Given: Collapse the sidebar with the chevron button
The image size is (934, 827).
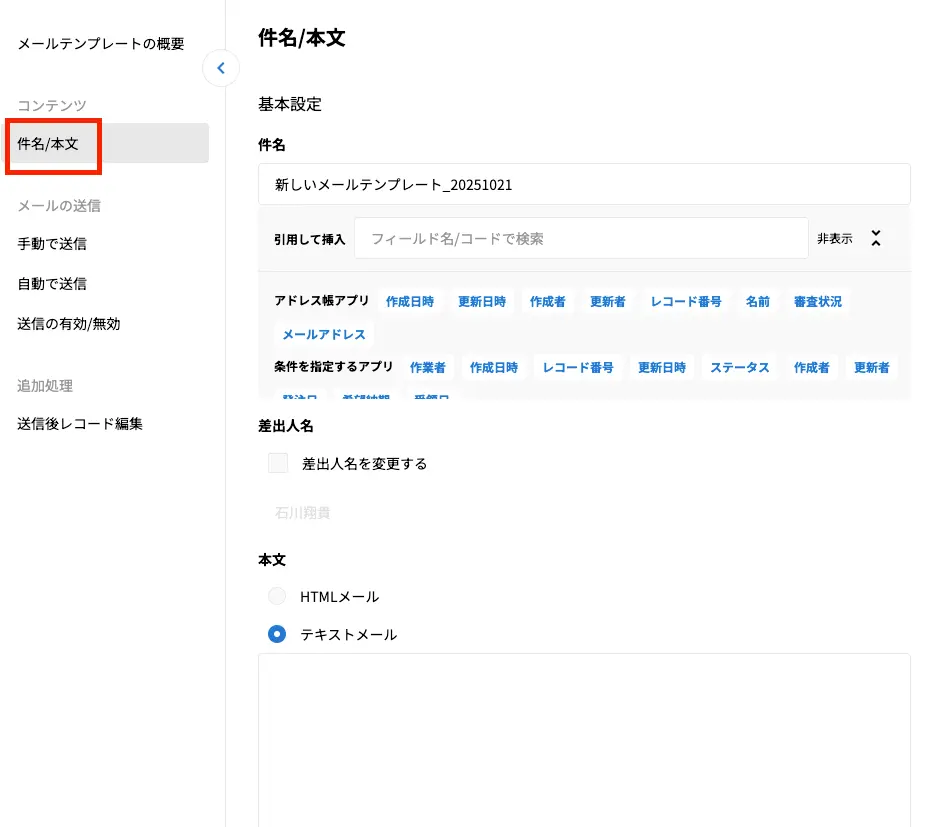Looking at the screenshot, I should pyautogui.click(x=221, y=69).
